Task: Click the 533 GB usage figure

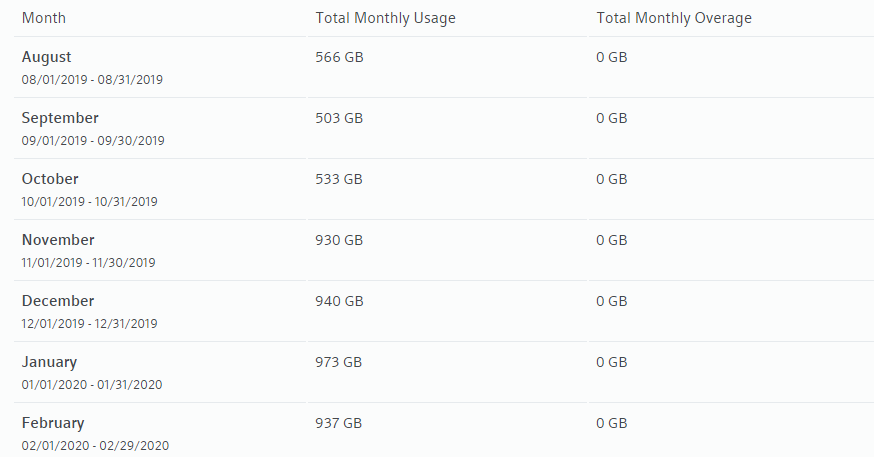Action: click(x=339, y=179)
